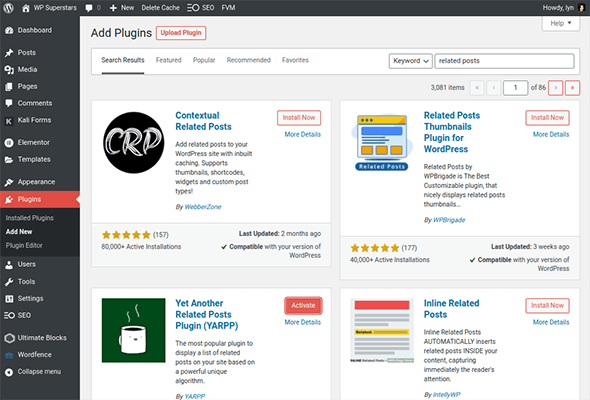Open Inline Related Posts title link
Viewport: 590px width, 400px height.
click(451, 309)
